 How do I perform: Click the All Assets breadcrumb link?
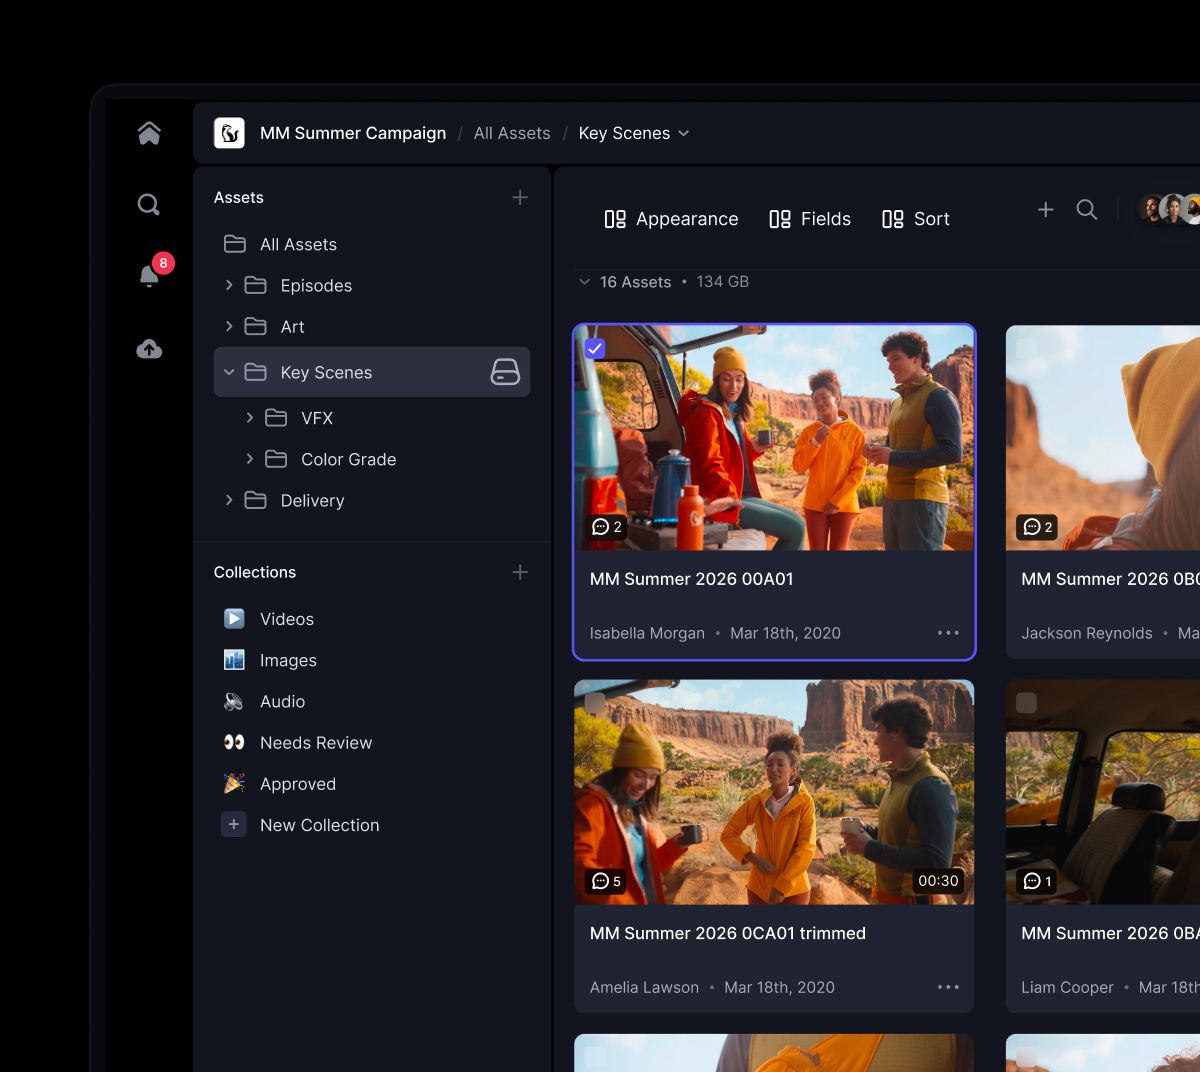[511, 132]
